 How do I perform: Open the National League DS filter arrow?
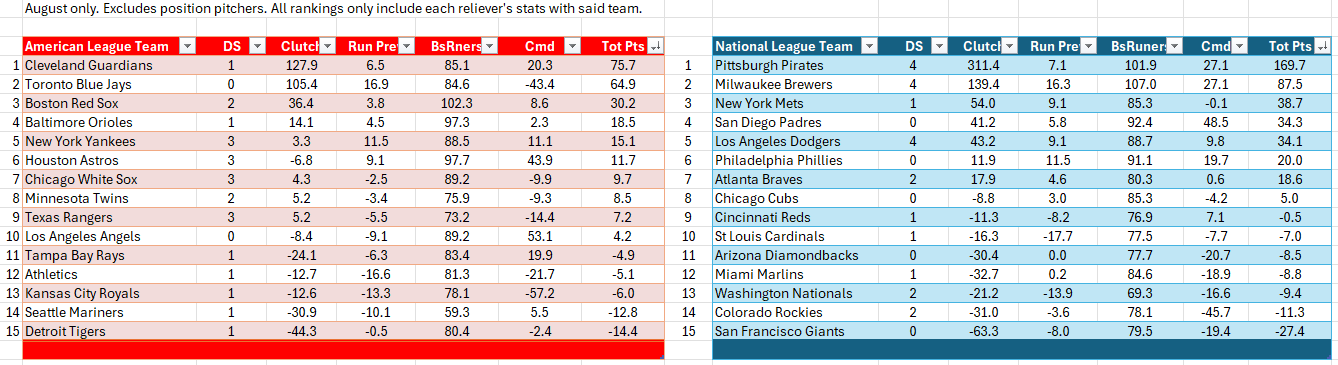939,46
